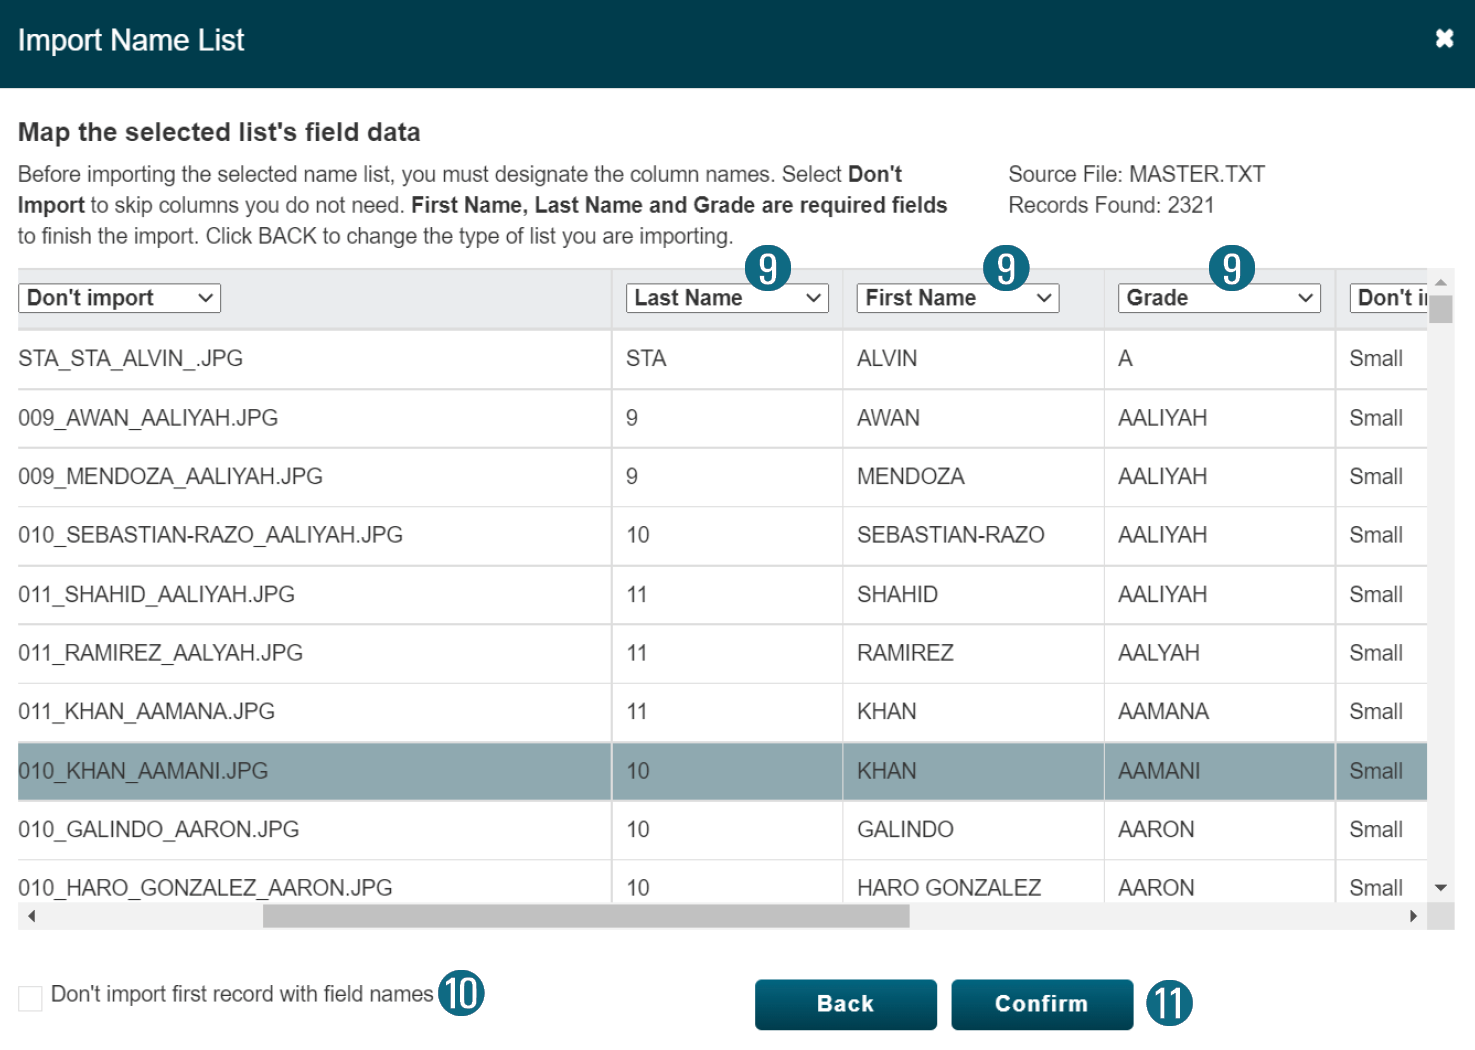Viewport: 1475px width, 1050px height.
Task: Click the SEBASTIAN-RAZO cell in table
Action: tap(950, 536)
